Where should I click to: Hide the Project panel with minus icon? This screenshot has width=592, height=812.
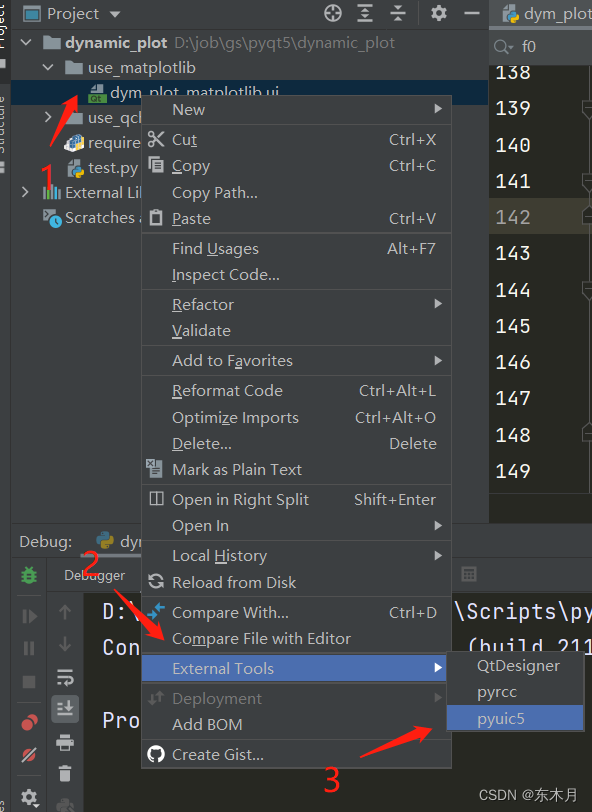(471, 13)
